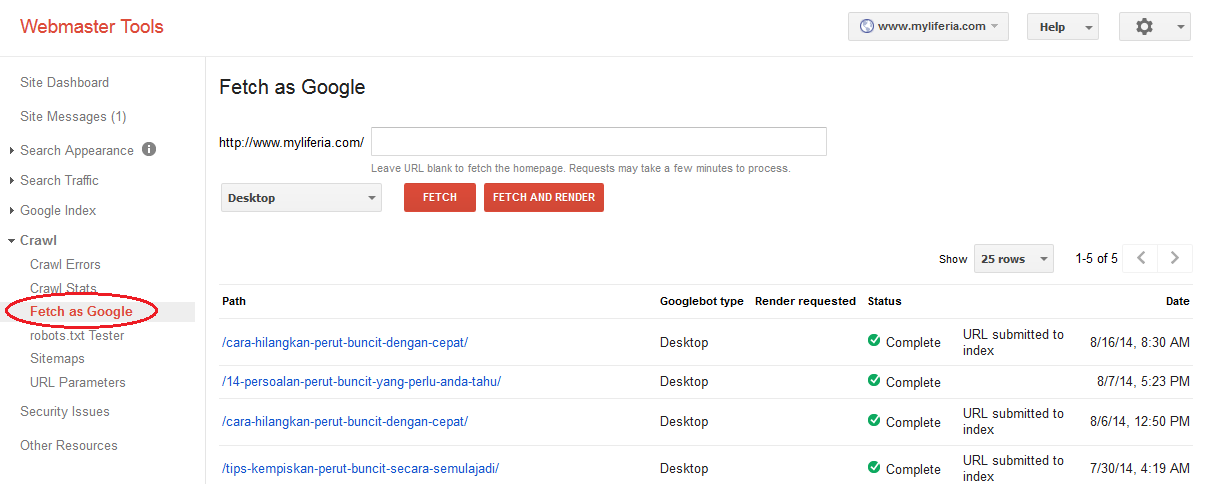Open the 14-persoalan-perut-buncit path link
1215x484 pixels.
tap(361, 381)
